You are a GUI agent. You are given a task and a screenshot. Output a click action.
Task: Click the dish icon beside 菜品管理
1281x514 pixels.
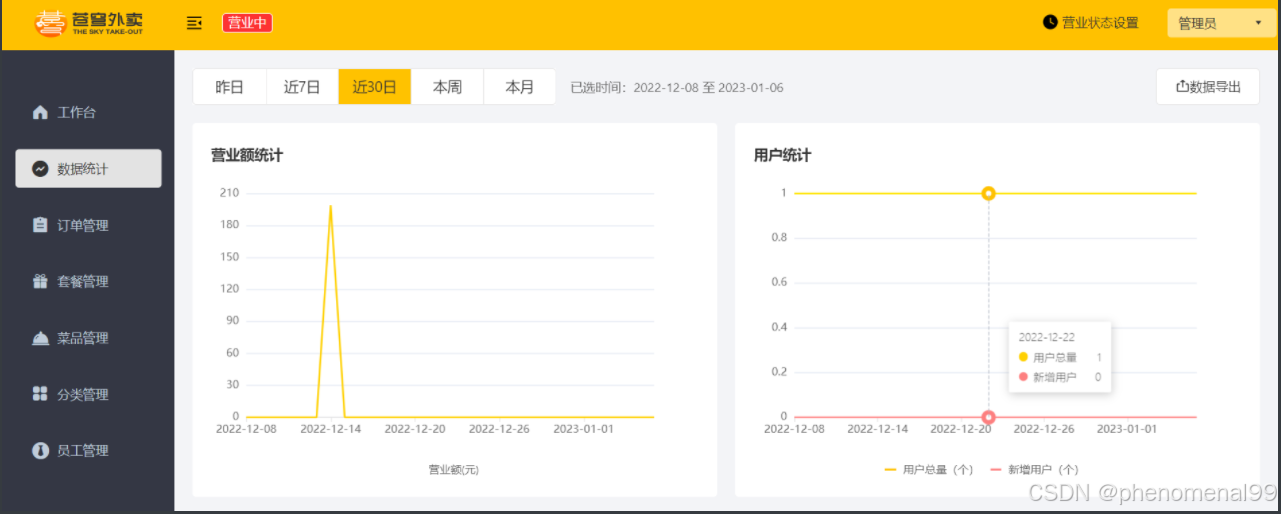[40, 338]
